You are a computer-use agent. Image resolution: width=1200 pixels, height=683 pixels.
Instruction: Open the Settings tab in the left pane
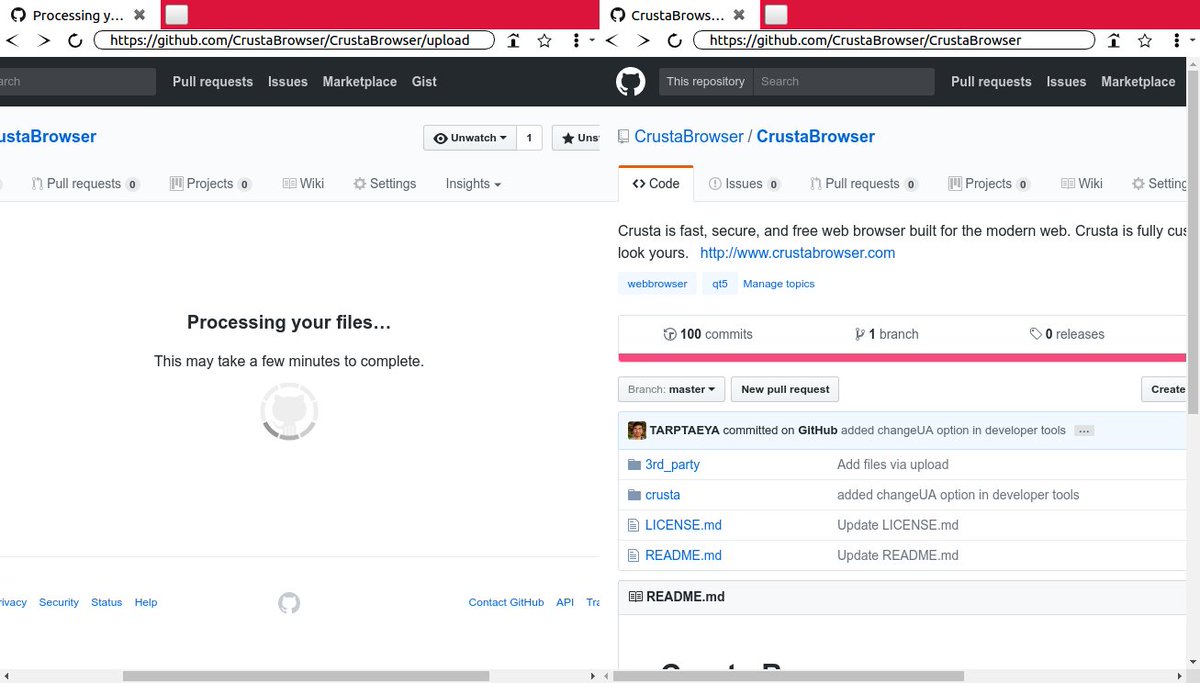coord(384,184)
